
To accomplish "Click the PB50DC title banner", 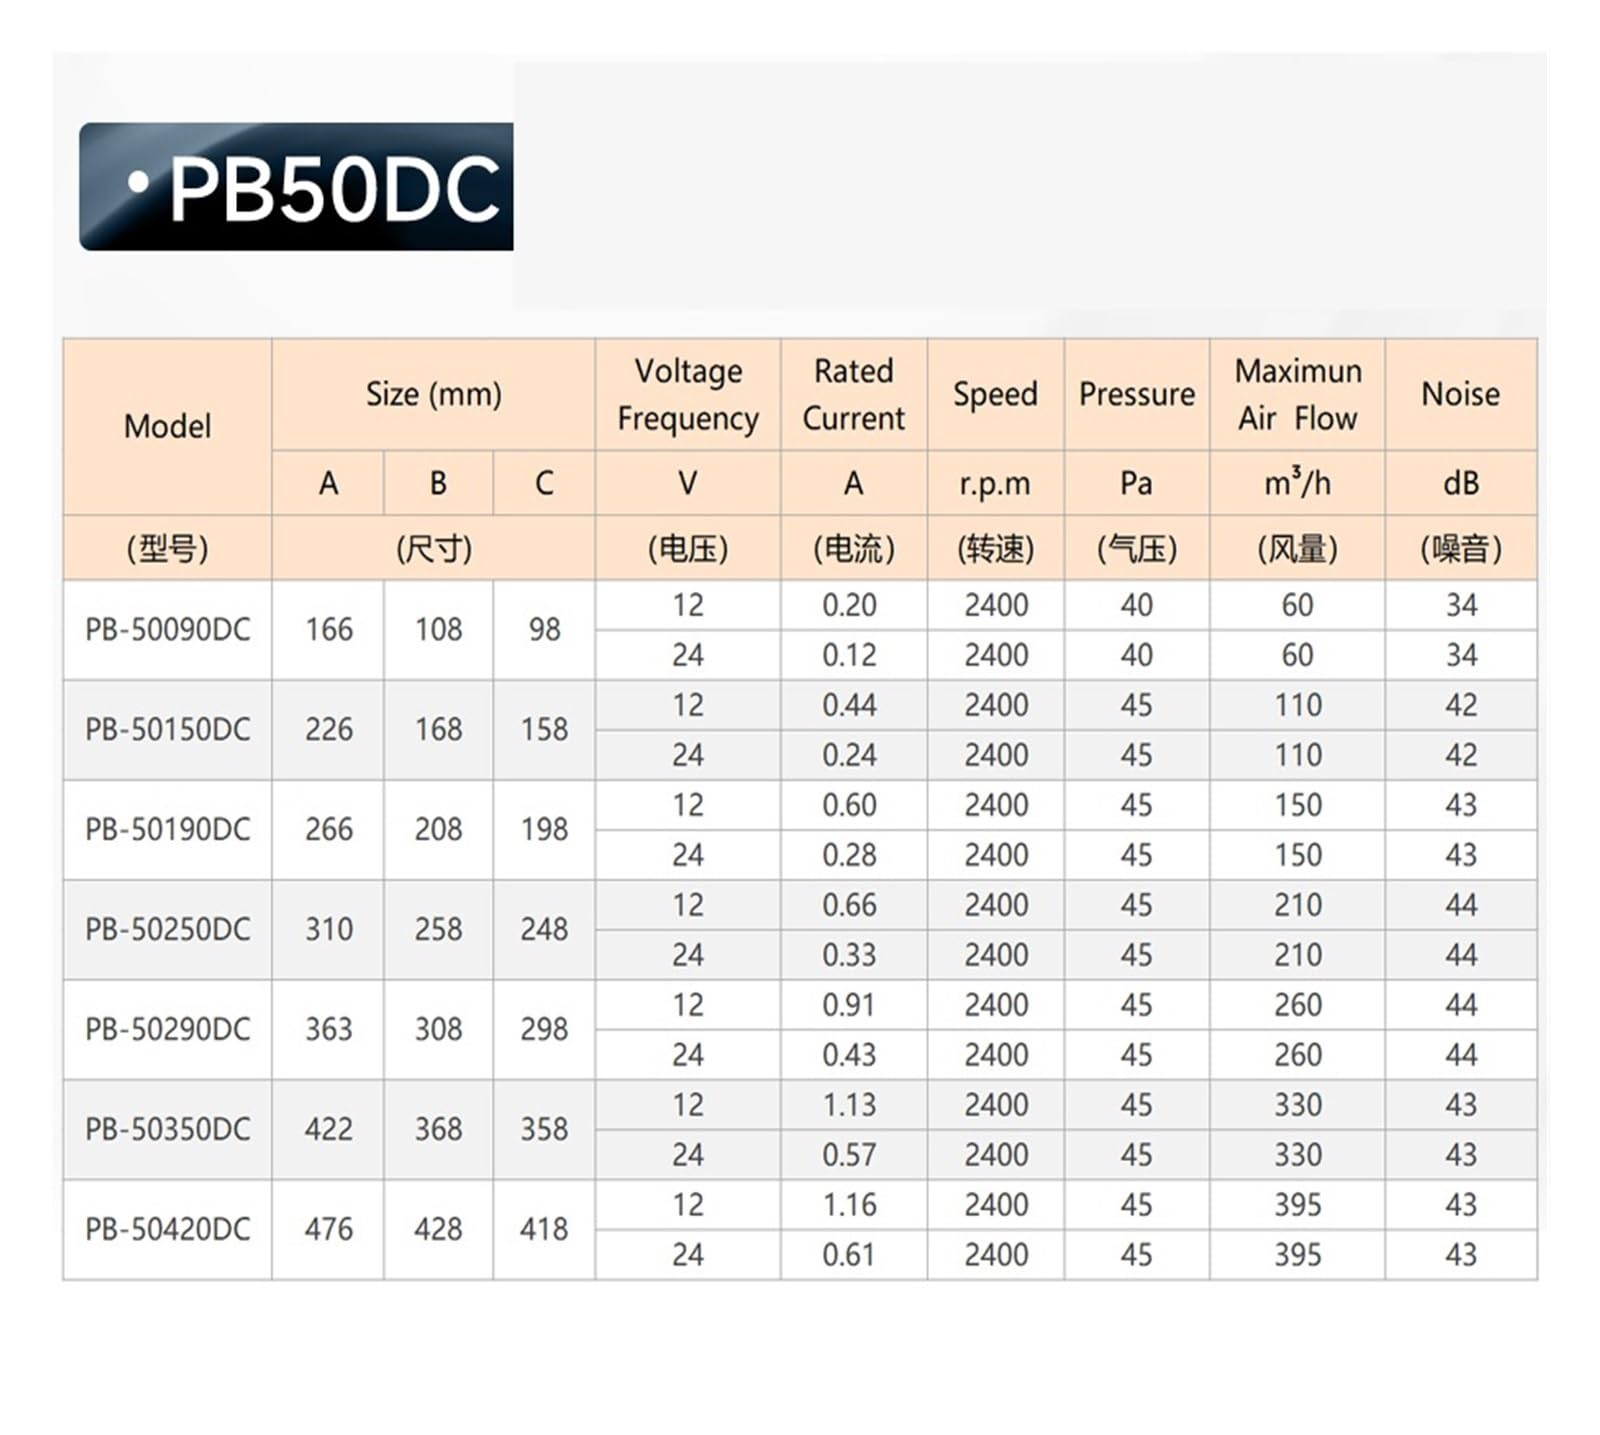I will pos(296,187).
